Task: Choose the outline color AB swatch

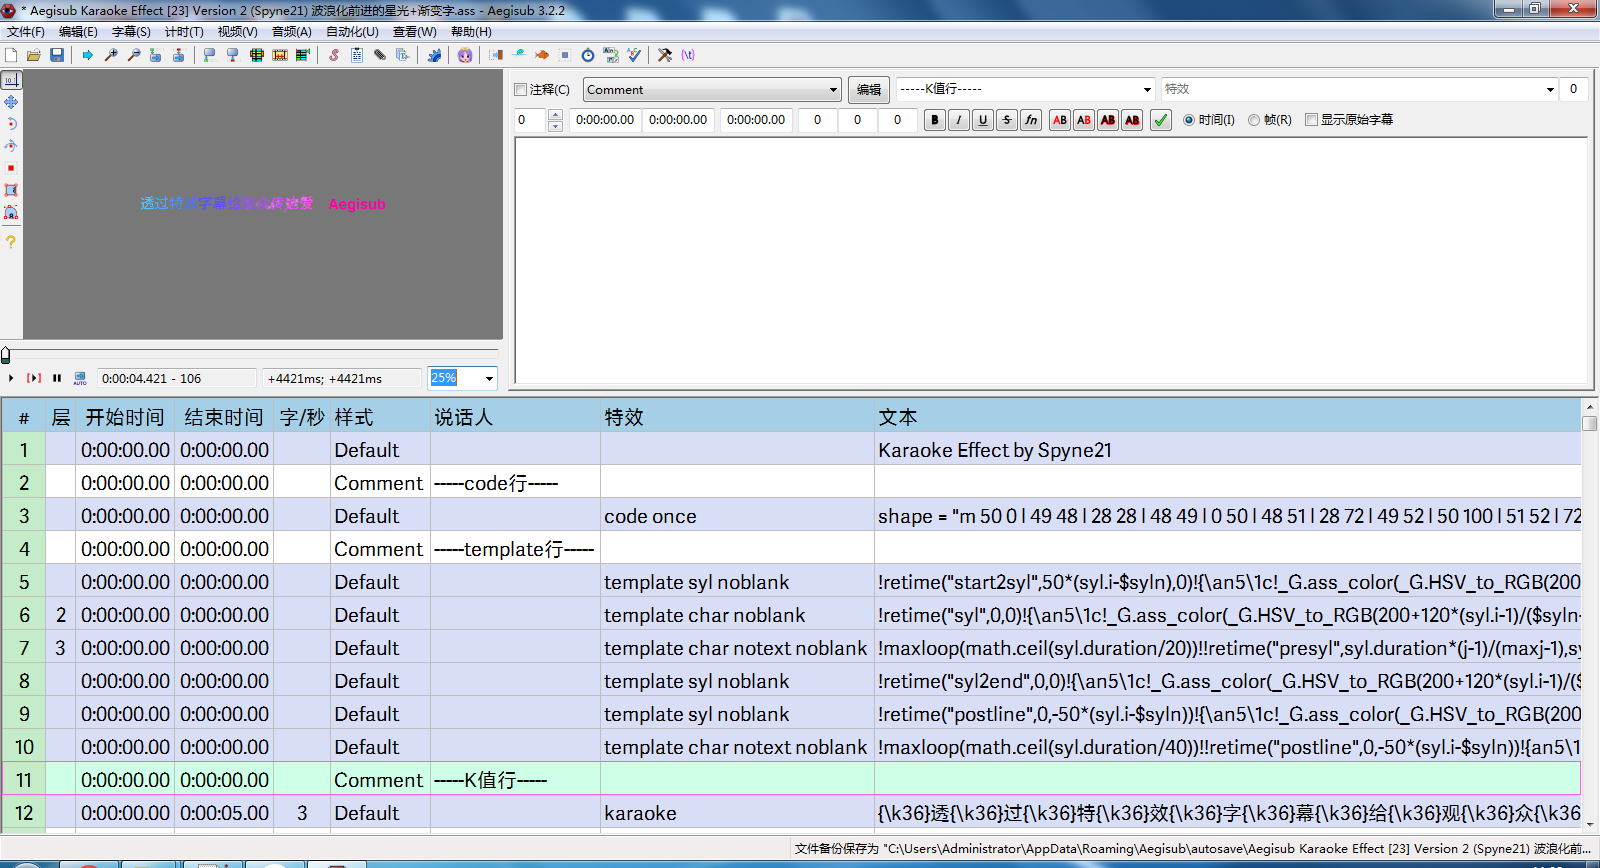Action: tap(1108, 120)
